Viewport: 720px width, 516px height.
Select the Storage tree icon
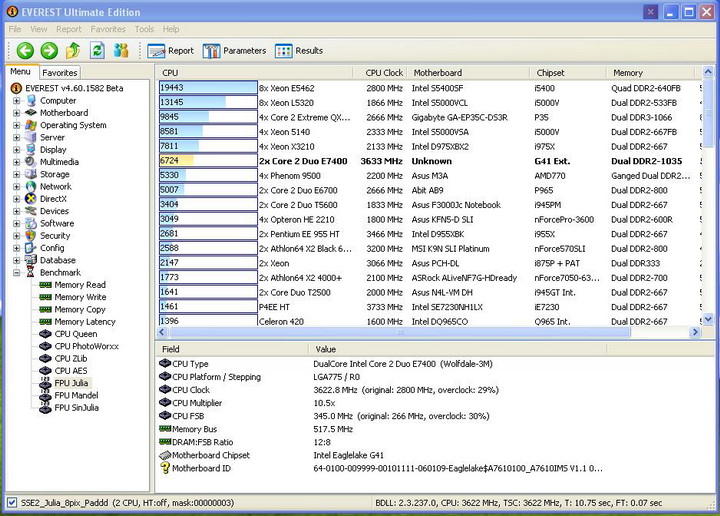click(x=31, y=174)
